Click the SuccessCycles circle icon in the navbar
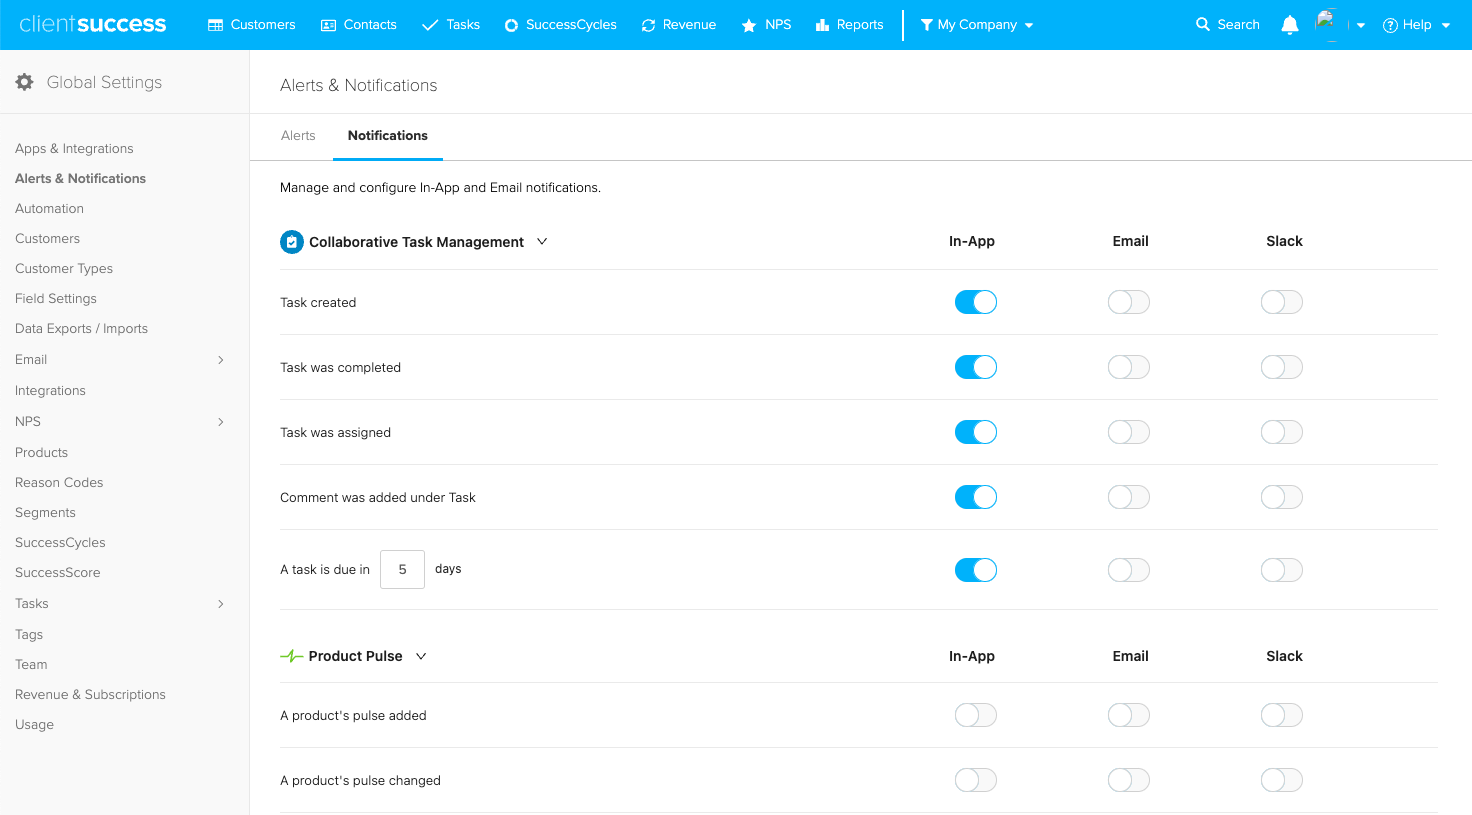This screenshot has height=815, width=1472. tap(511, 25)
